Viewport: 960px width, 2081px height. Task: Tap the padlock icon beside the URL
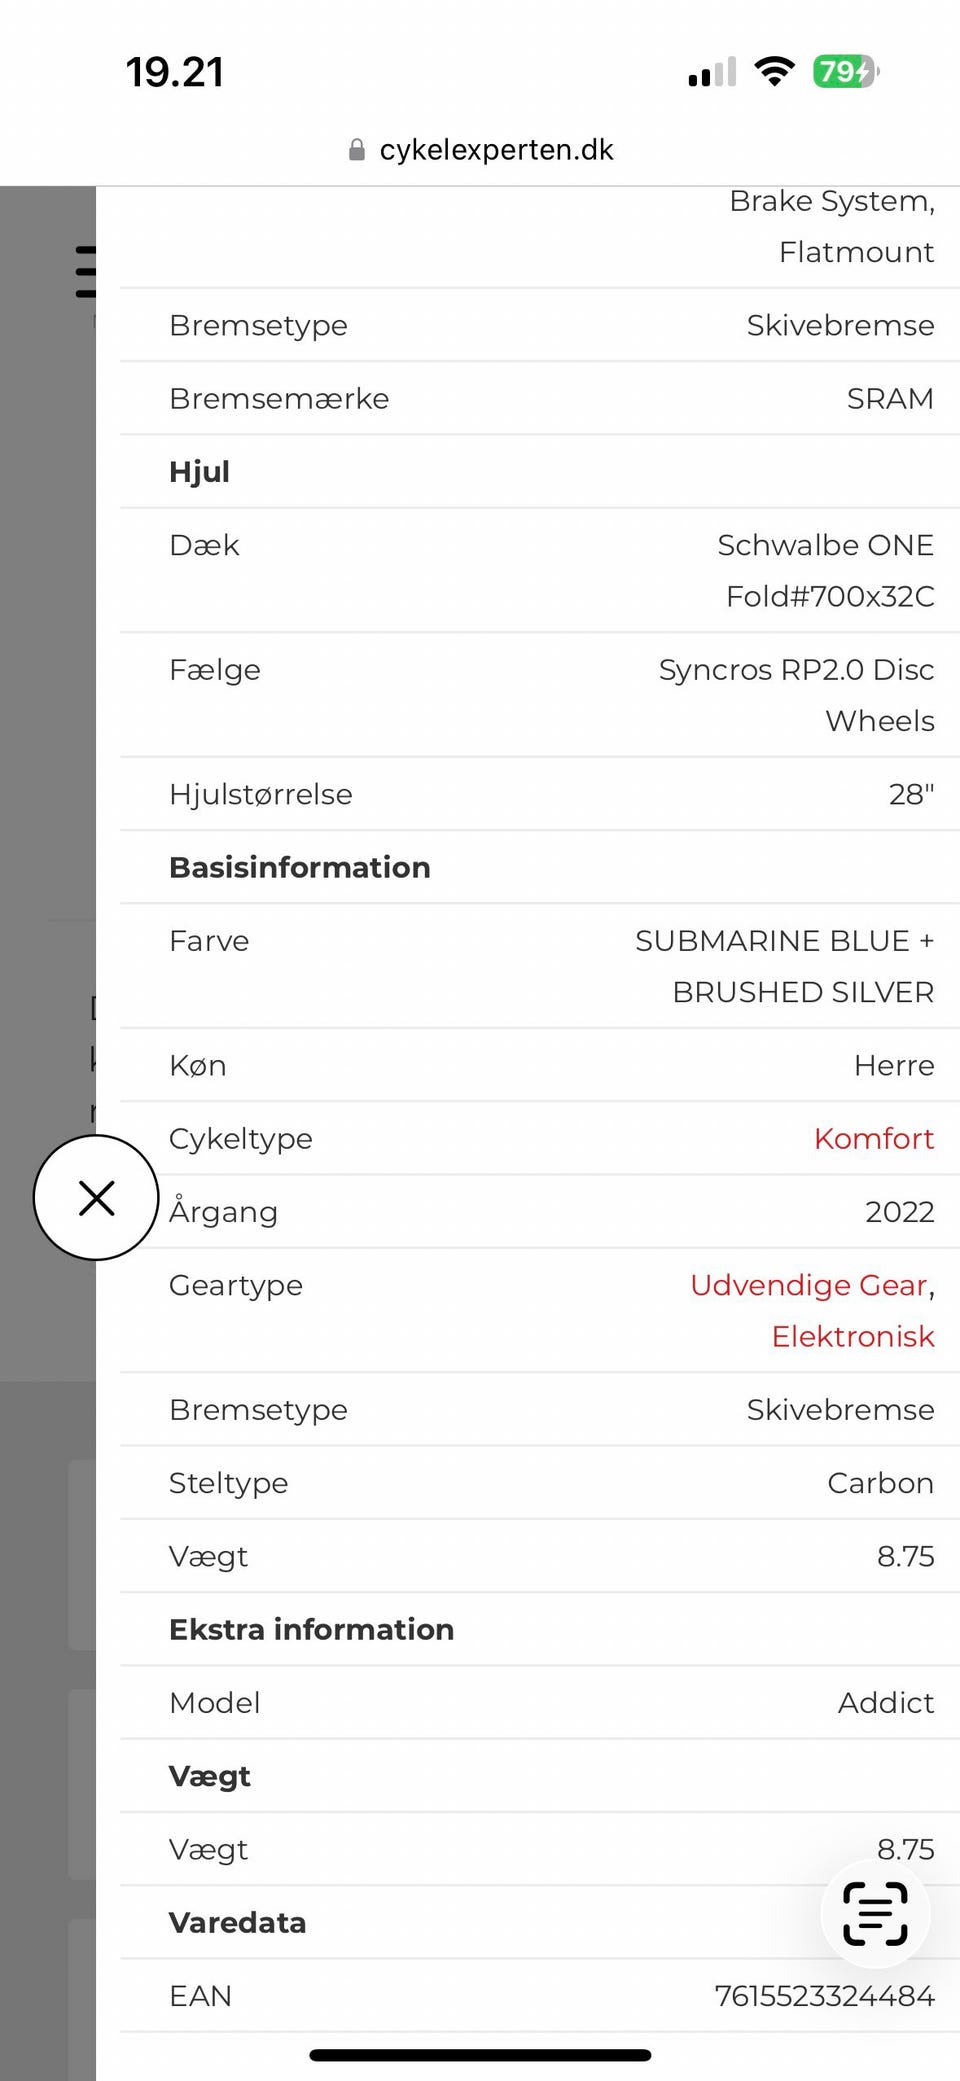[356, 150]
